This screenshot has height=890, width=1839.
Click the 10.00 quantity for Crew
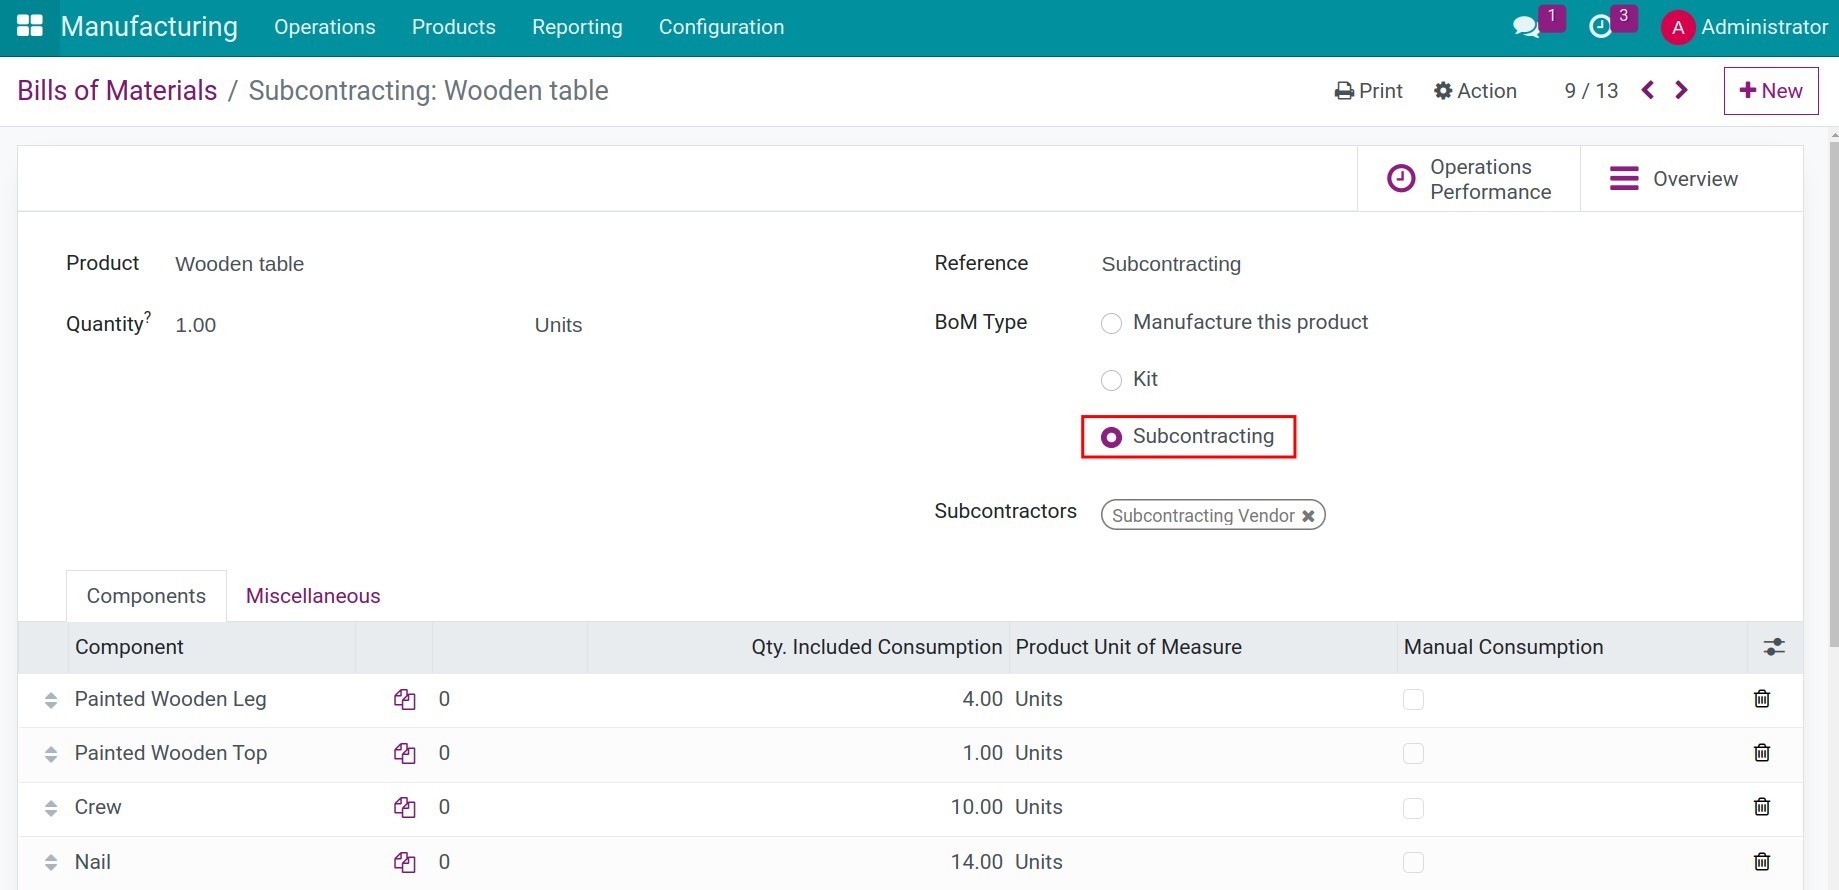click(977, 807)
